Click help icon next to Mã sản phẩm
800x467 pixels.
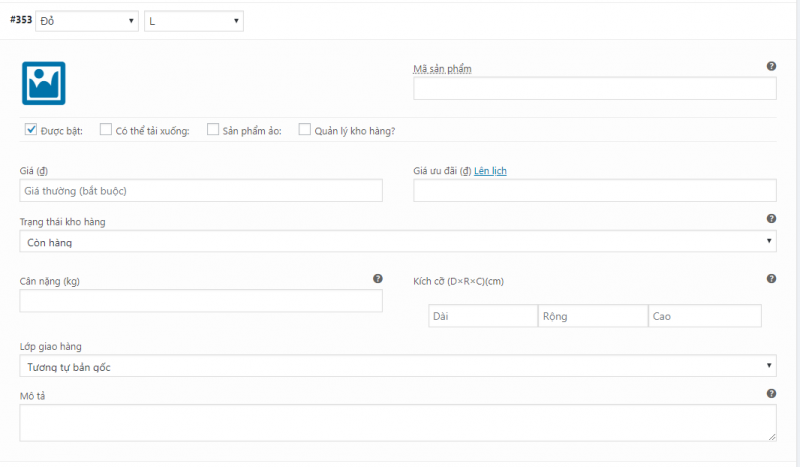pos(771,66)
